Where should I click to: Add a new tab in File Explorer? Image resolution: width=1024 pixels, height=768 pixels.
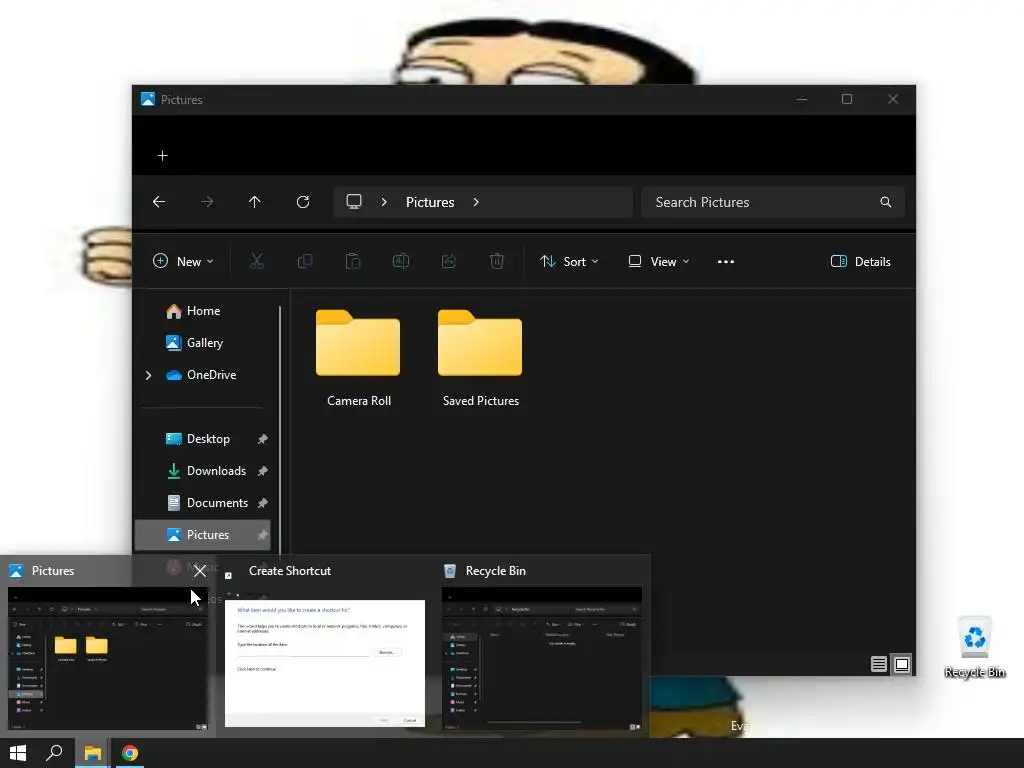pos(163,155)
